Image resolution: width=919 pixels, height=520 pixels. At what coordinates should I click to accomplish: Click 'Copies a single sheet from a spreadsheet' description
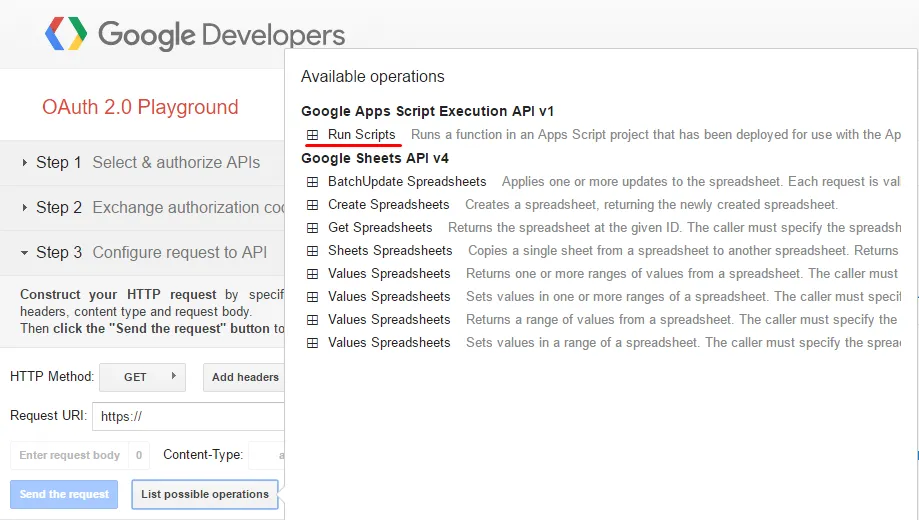683,251
